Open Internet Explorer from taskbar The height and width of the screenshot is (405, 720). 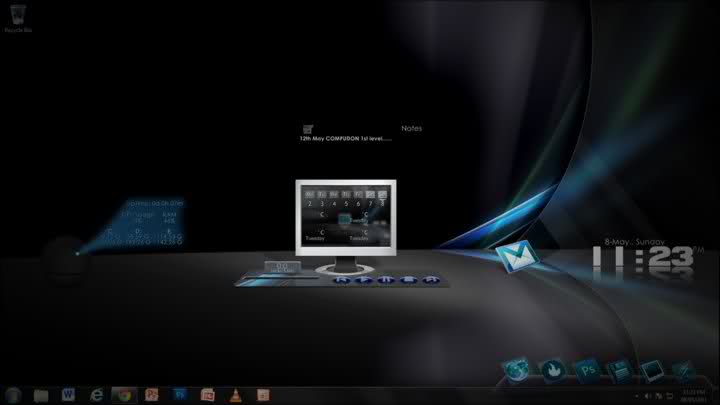click(x=96, y=395)
